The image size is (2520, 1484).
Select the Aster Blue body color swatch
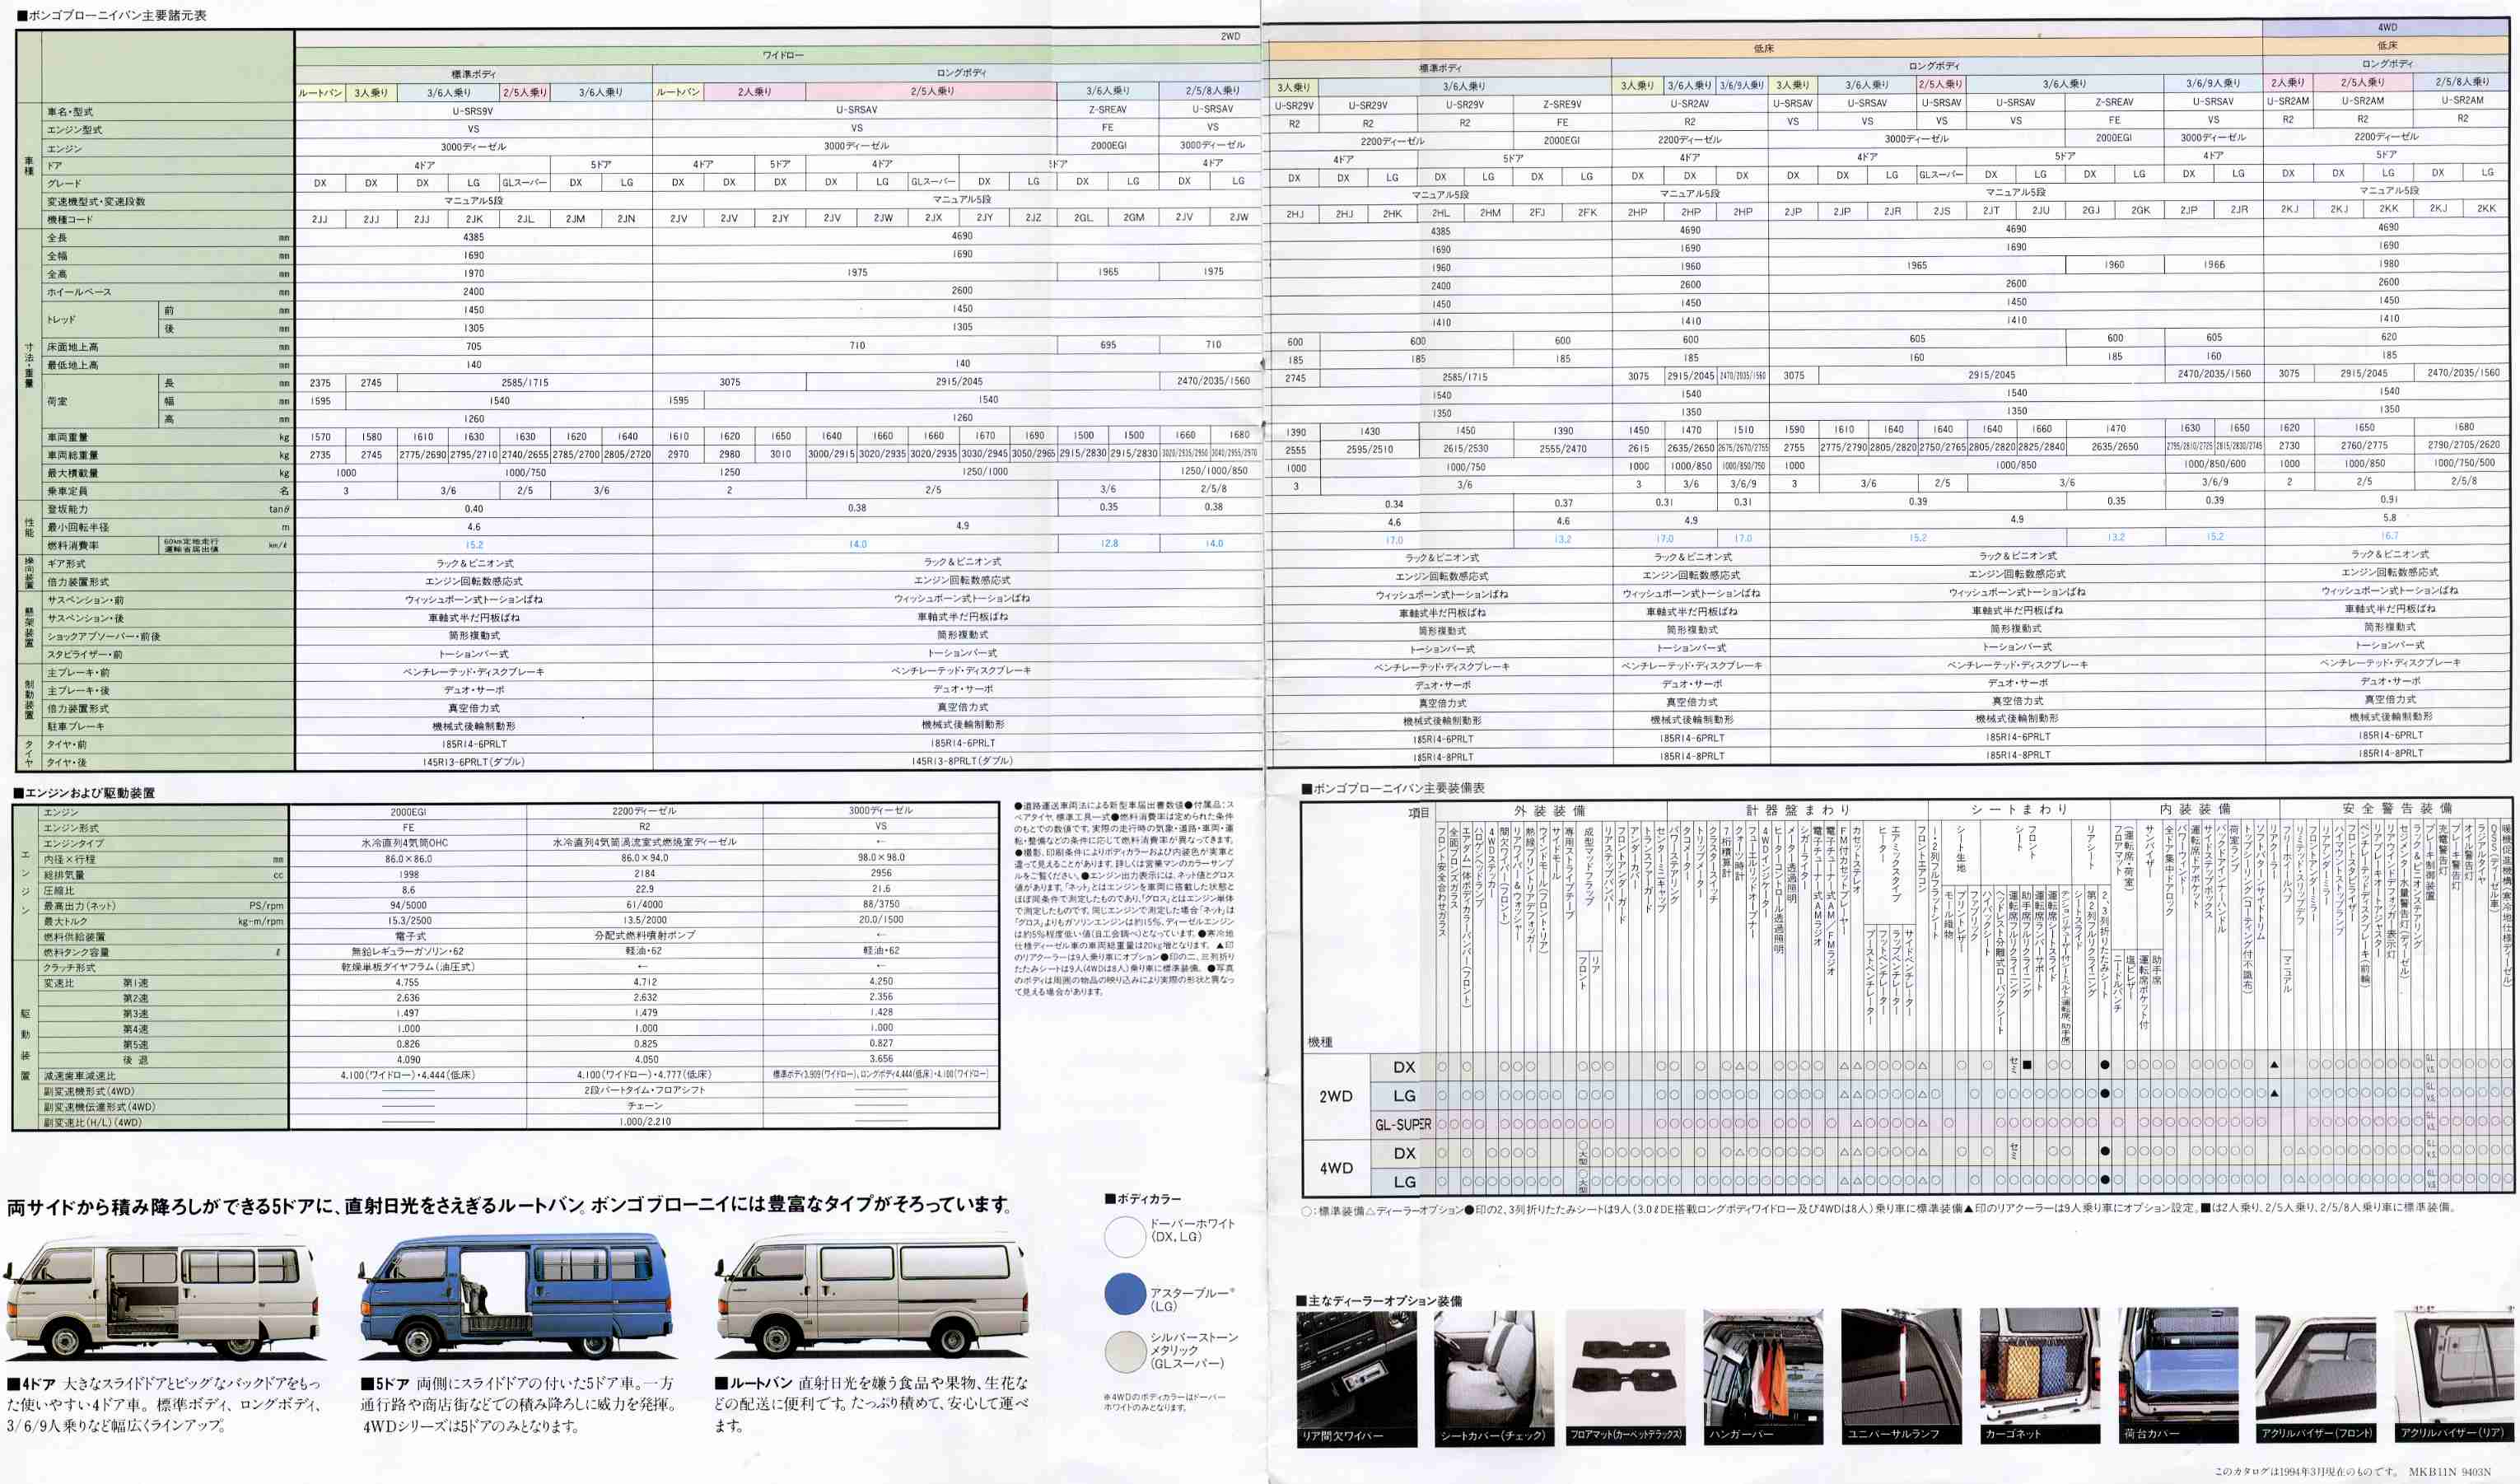pyautogui.click(x=1124, y=1294)
